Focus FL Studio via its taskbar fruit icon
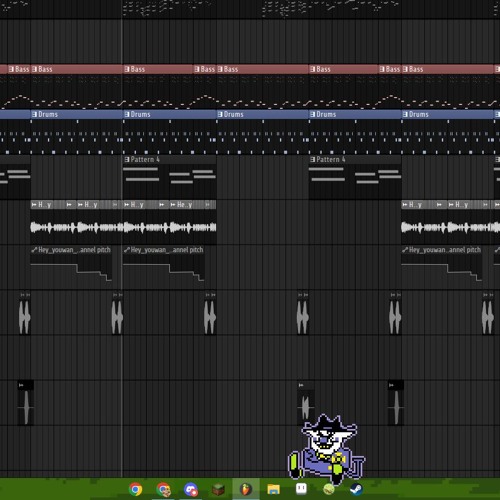 click(246, 489)
